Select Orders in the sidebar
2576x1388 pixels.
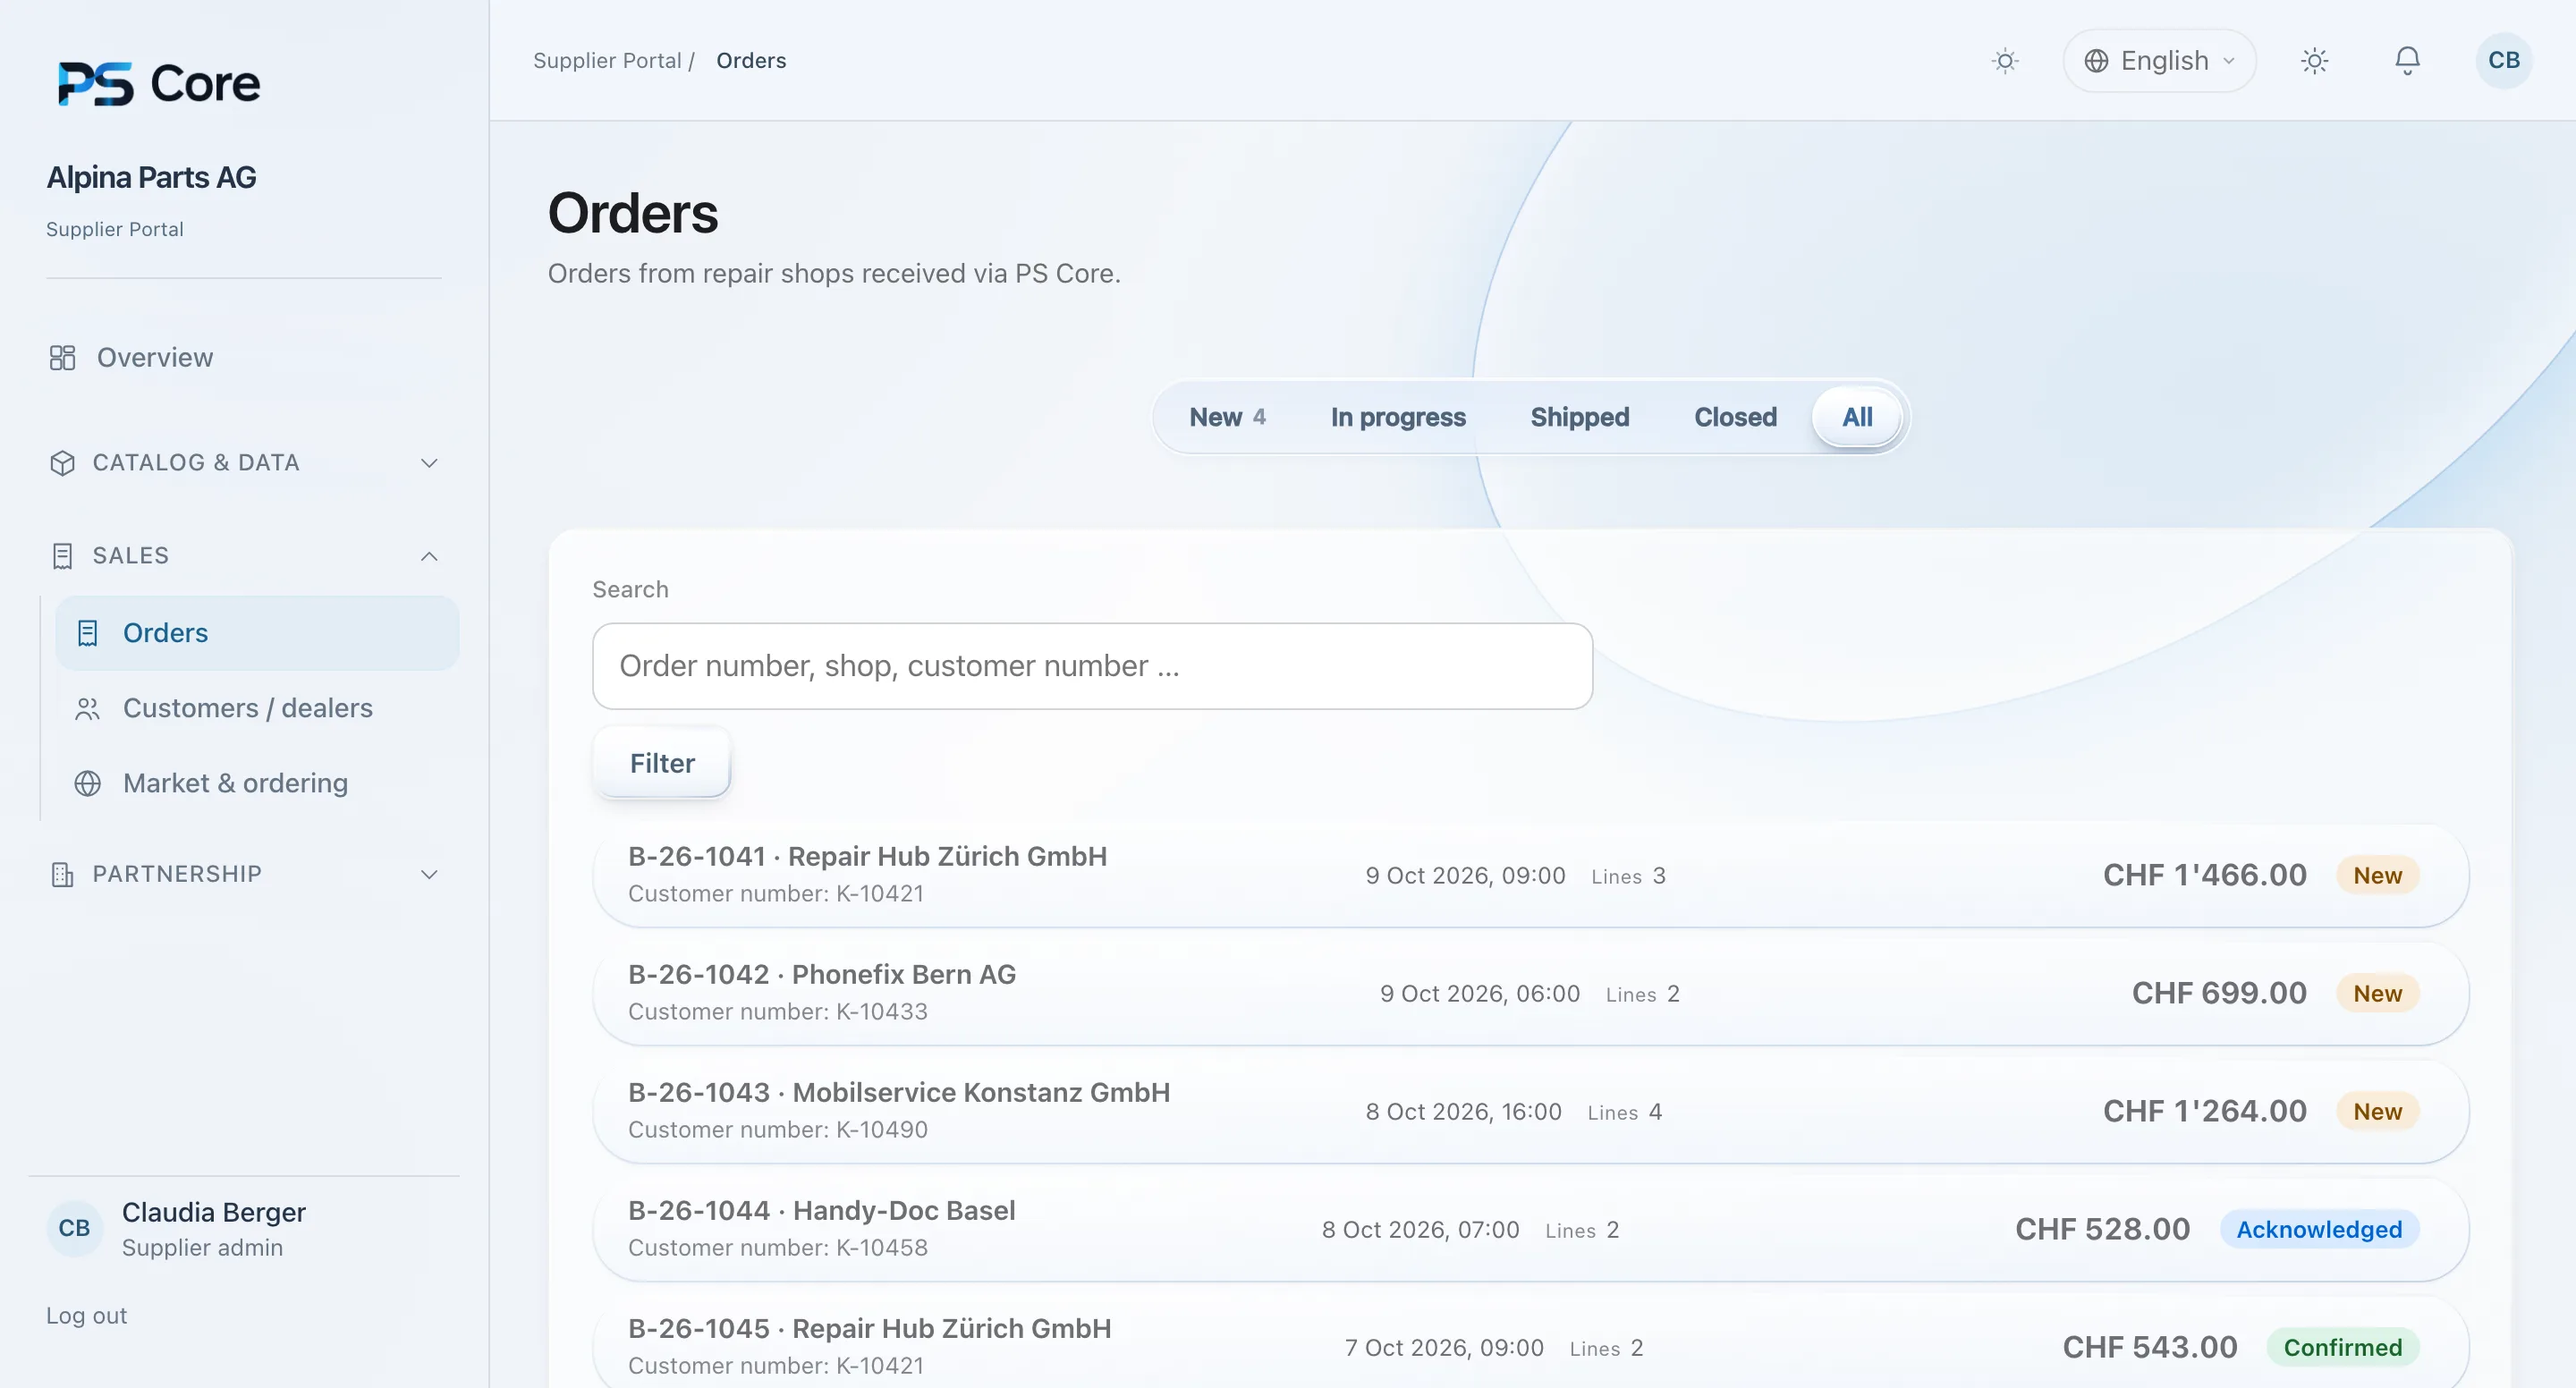(257, 633)
